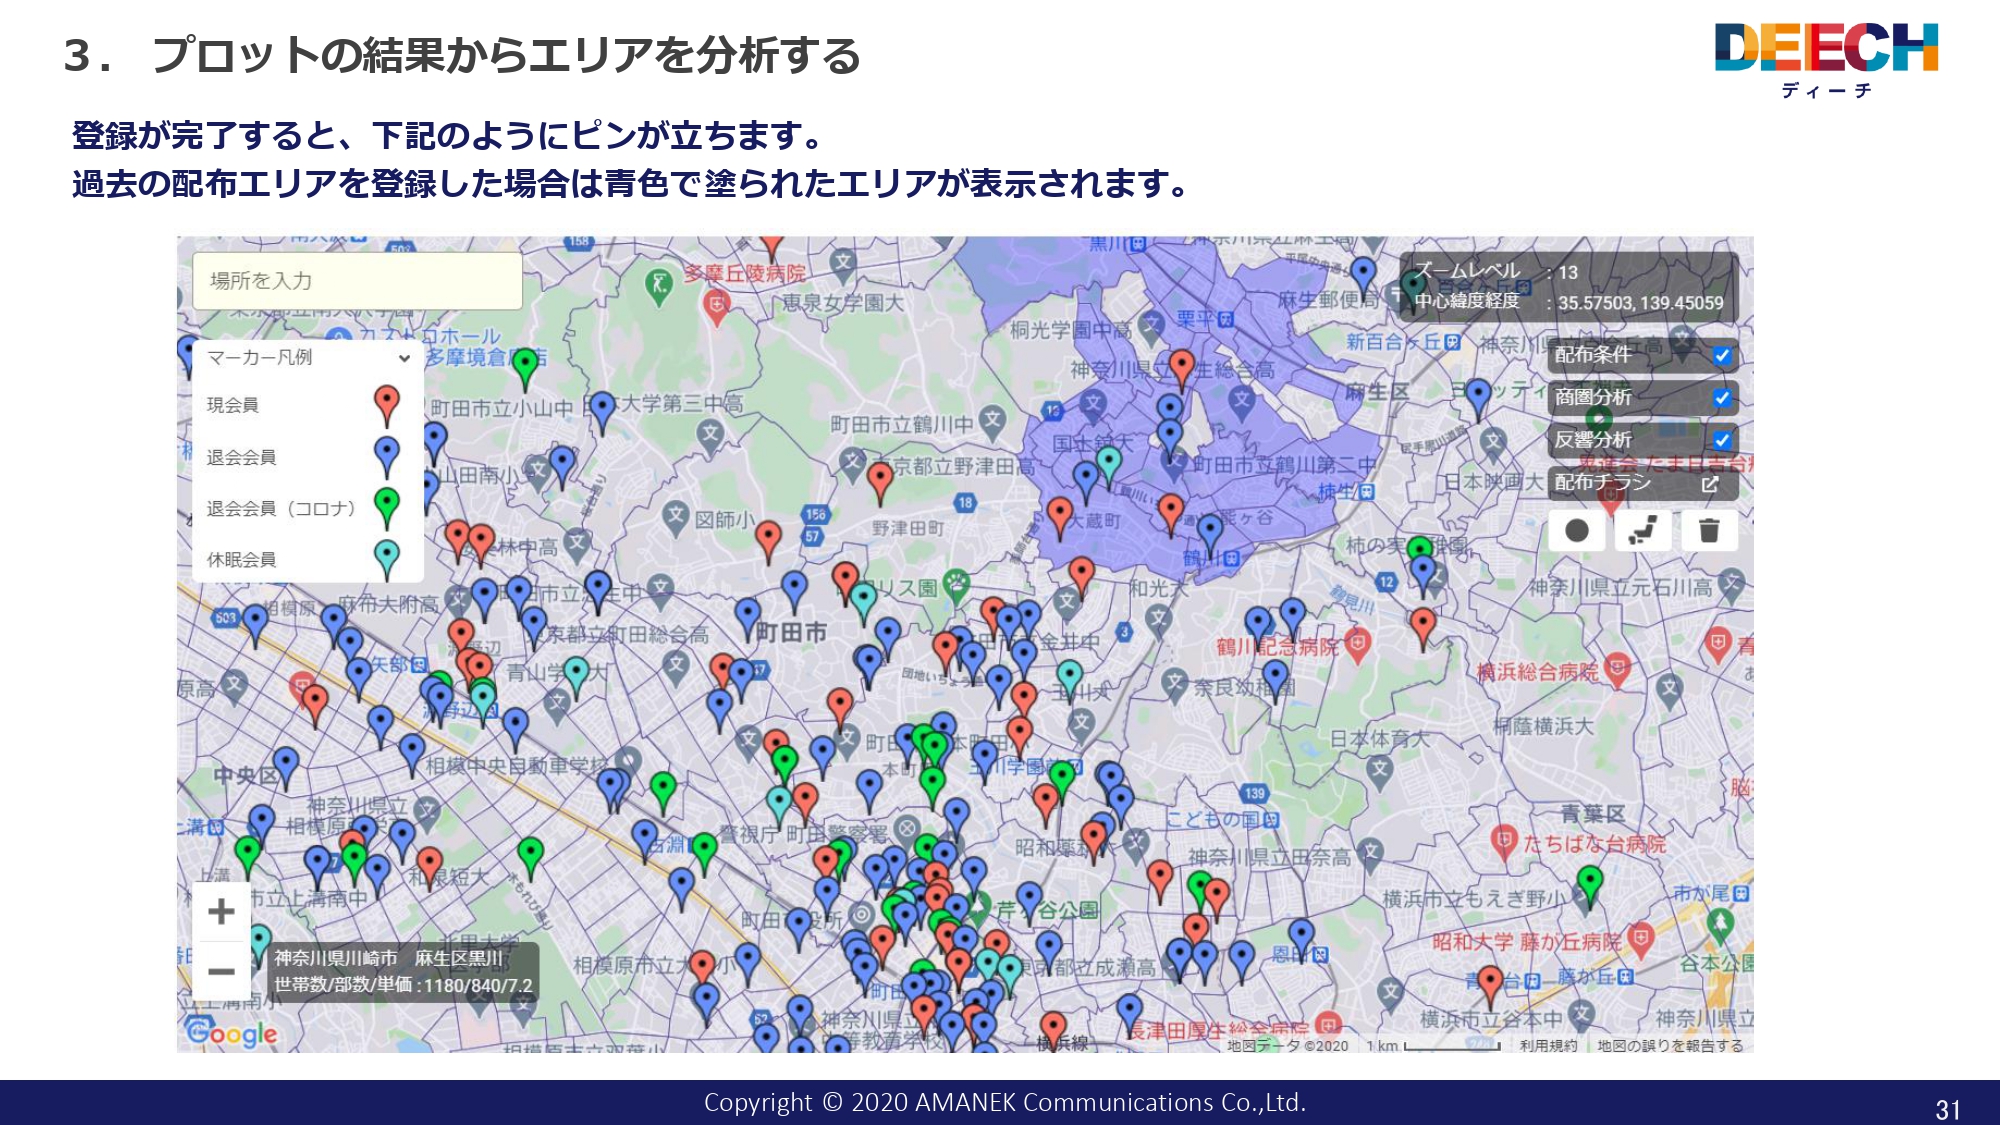Click the trash icon to delete shapes
The height and width of the screenshot is (1125, 2000).
click(x=1712, y=531)
